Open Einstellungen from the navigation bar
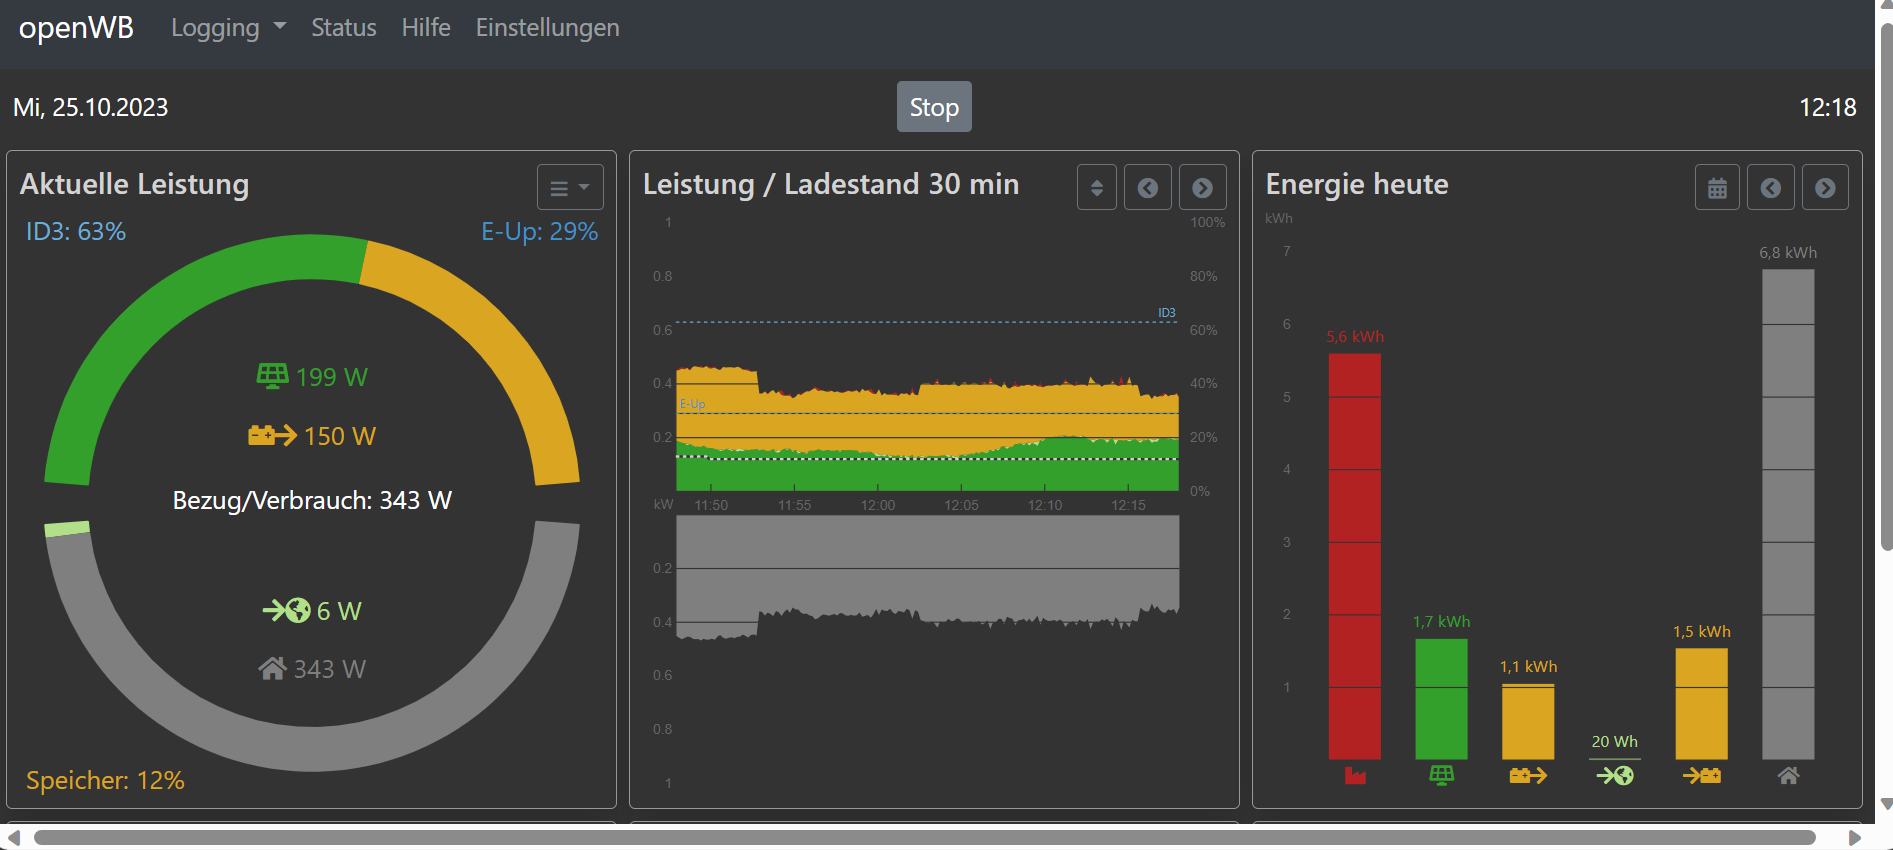 (547, 28)
